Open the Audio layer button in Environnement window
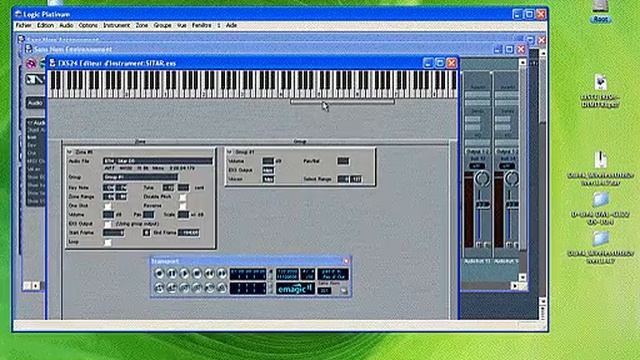The height and width of the screenshot is (360, 640). pos(35,103)
